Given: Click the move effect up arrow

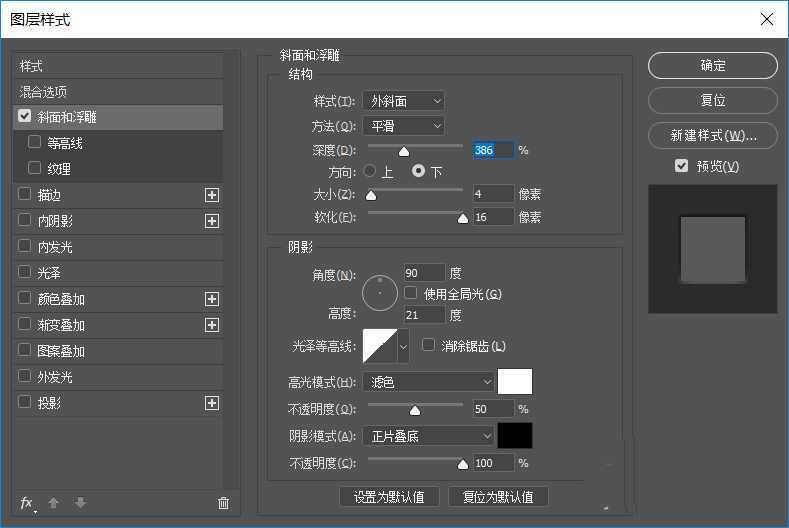Looking at the screenshot, I should point(54,503).
